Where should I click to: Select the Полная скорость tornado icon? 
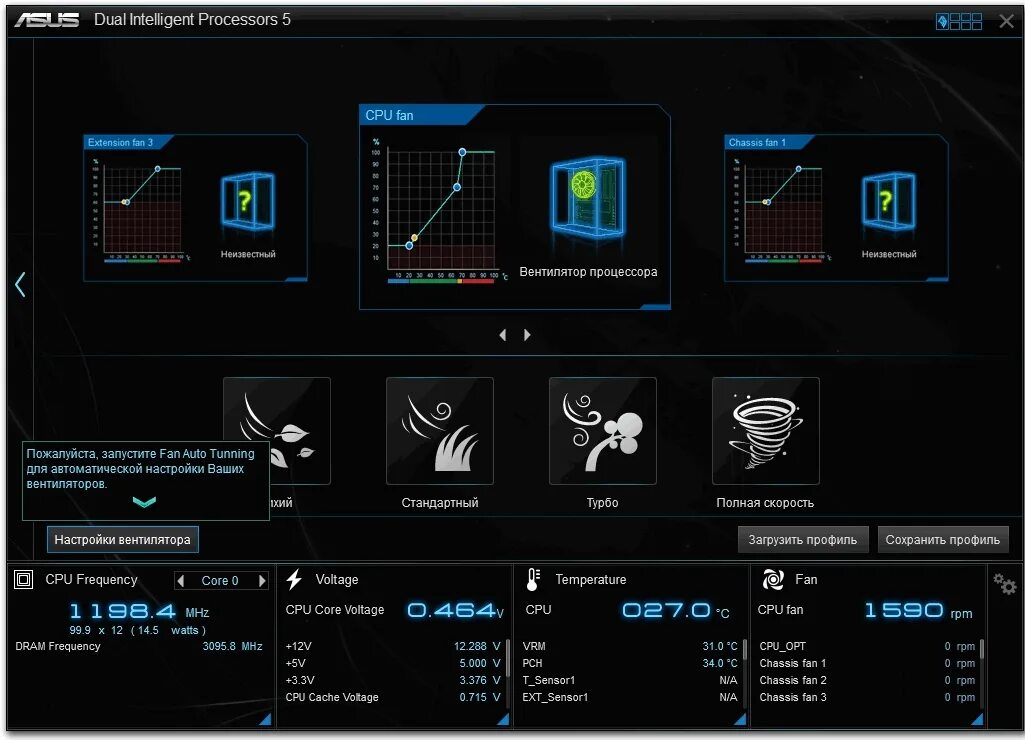pyautogui.click(x=765, y=431)
